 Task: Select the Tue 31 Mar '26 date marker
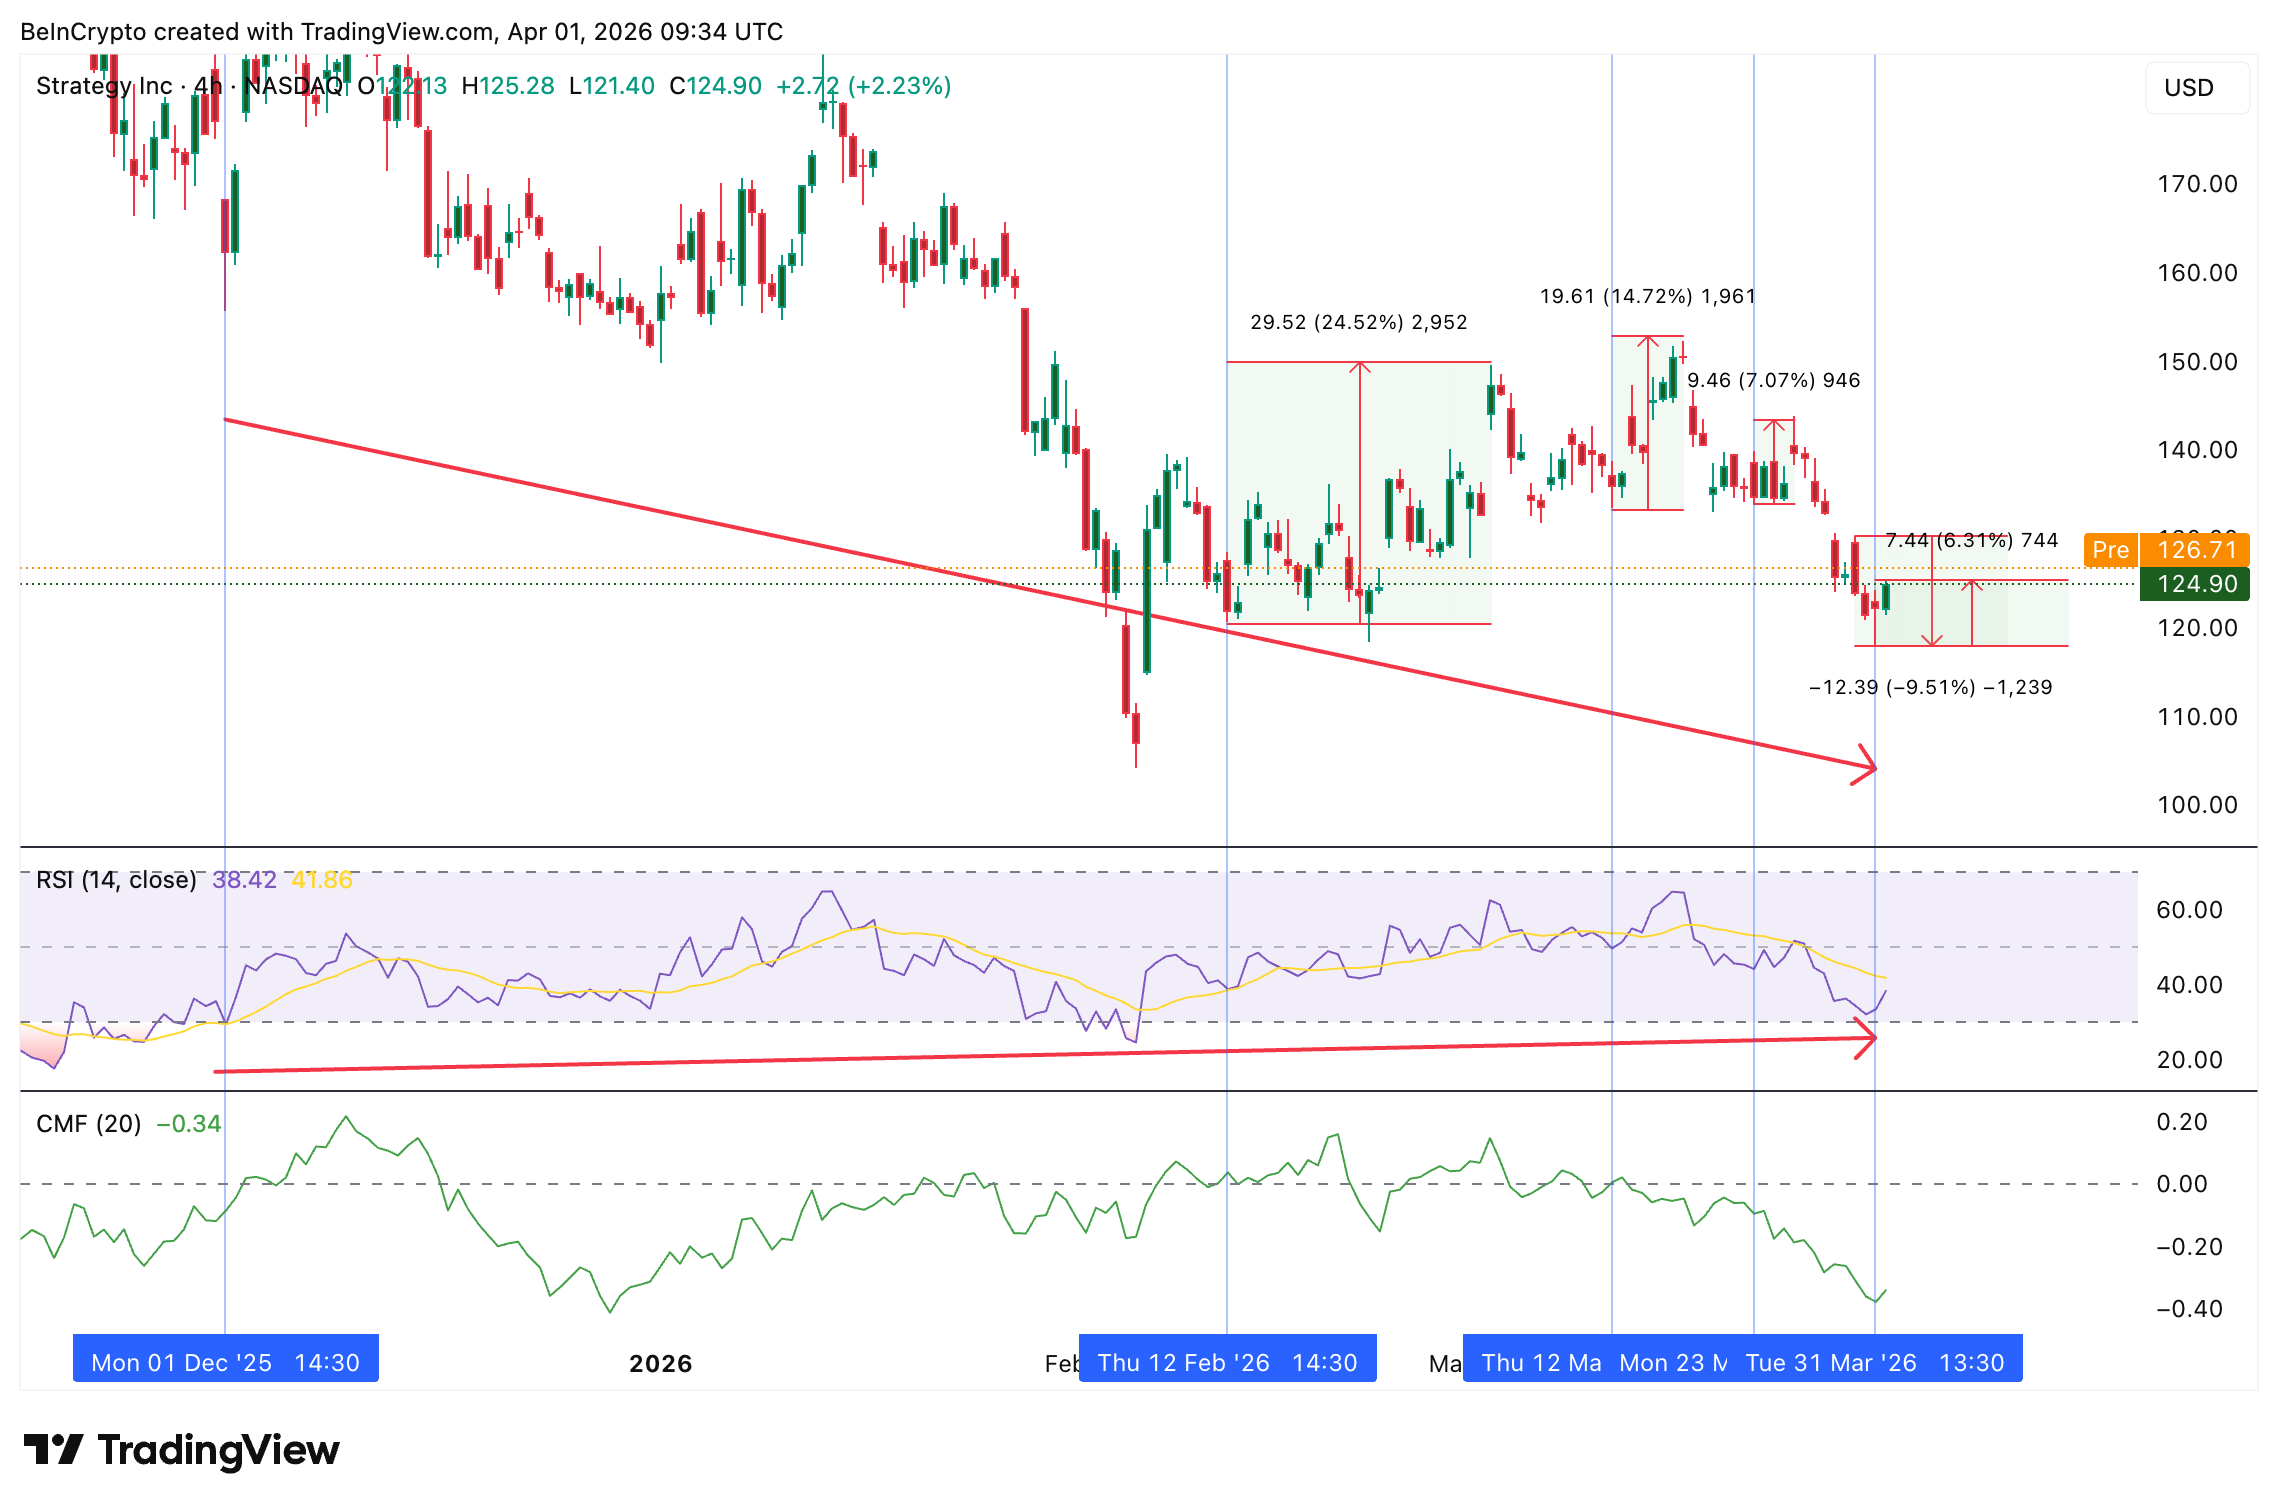1874,1362
